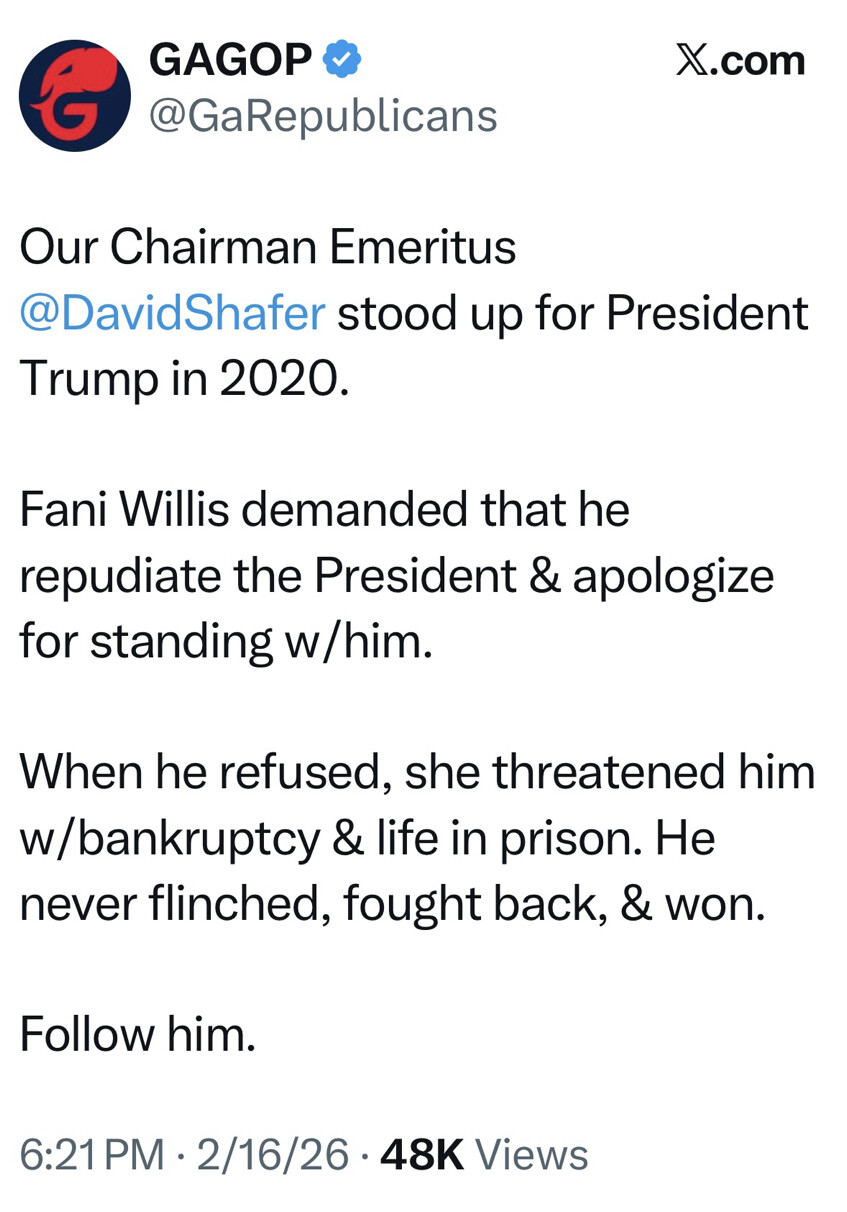Click the blue verified checkmark badge

342,60
